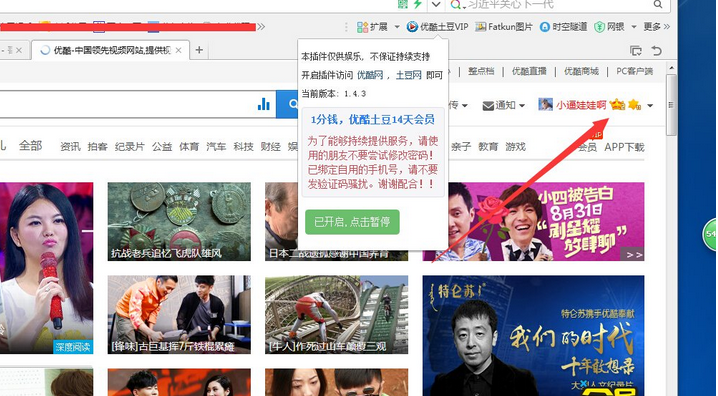Open the 古巨基挥7斤铁棍累瘫 video thumbnail
The image size is (718, 396).
tap(179, 315)
